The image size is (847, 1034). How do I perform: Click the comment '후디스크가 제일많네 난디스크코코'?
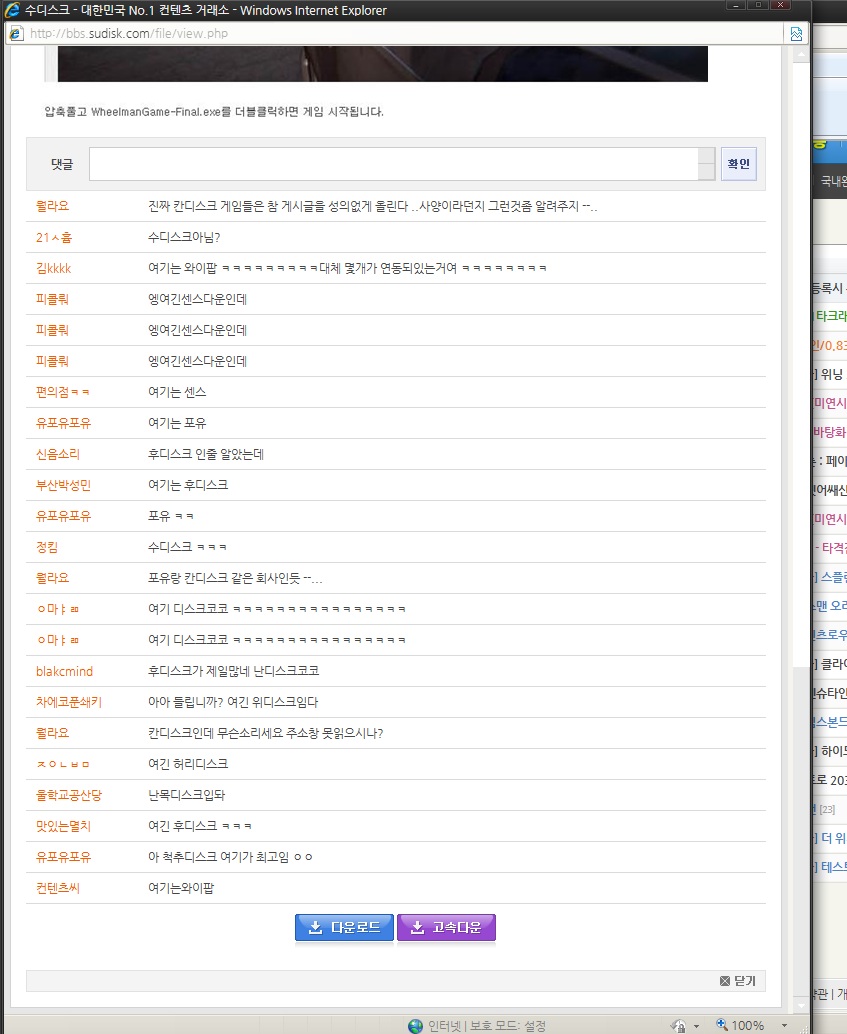[x=234, y=671]
